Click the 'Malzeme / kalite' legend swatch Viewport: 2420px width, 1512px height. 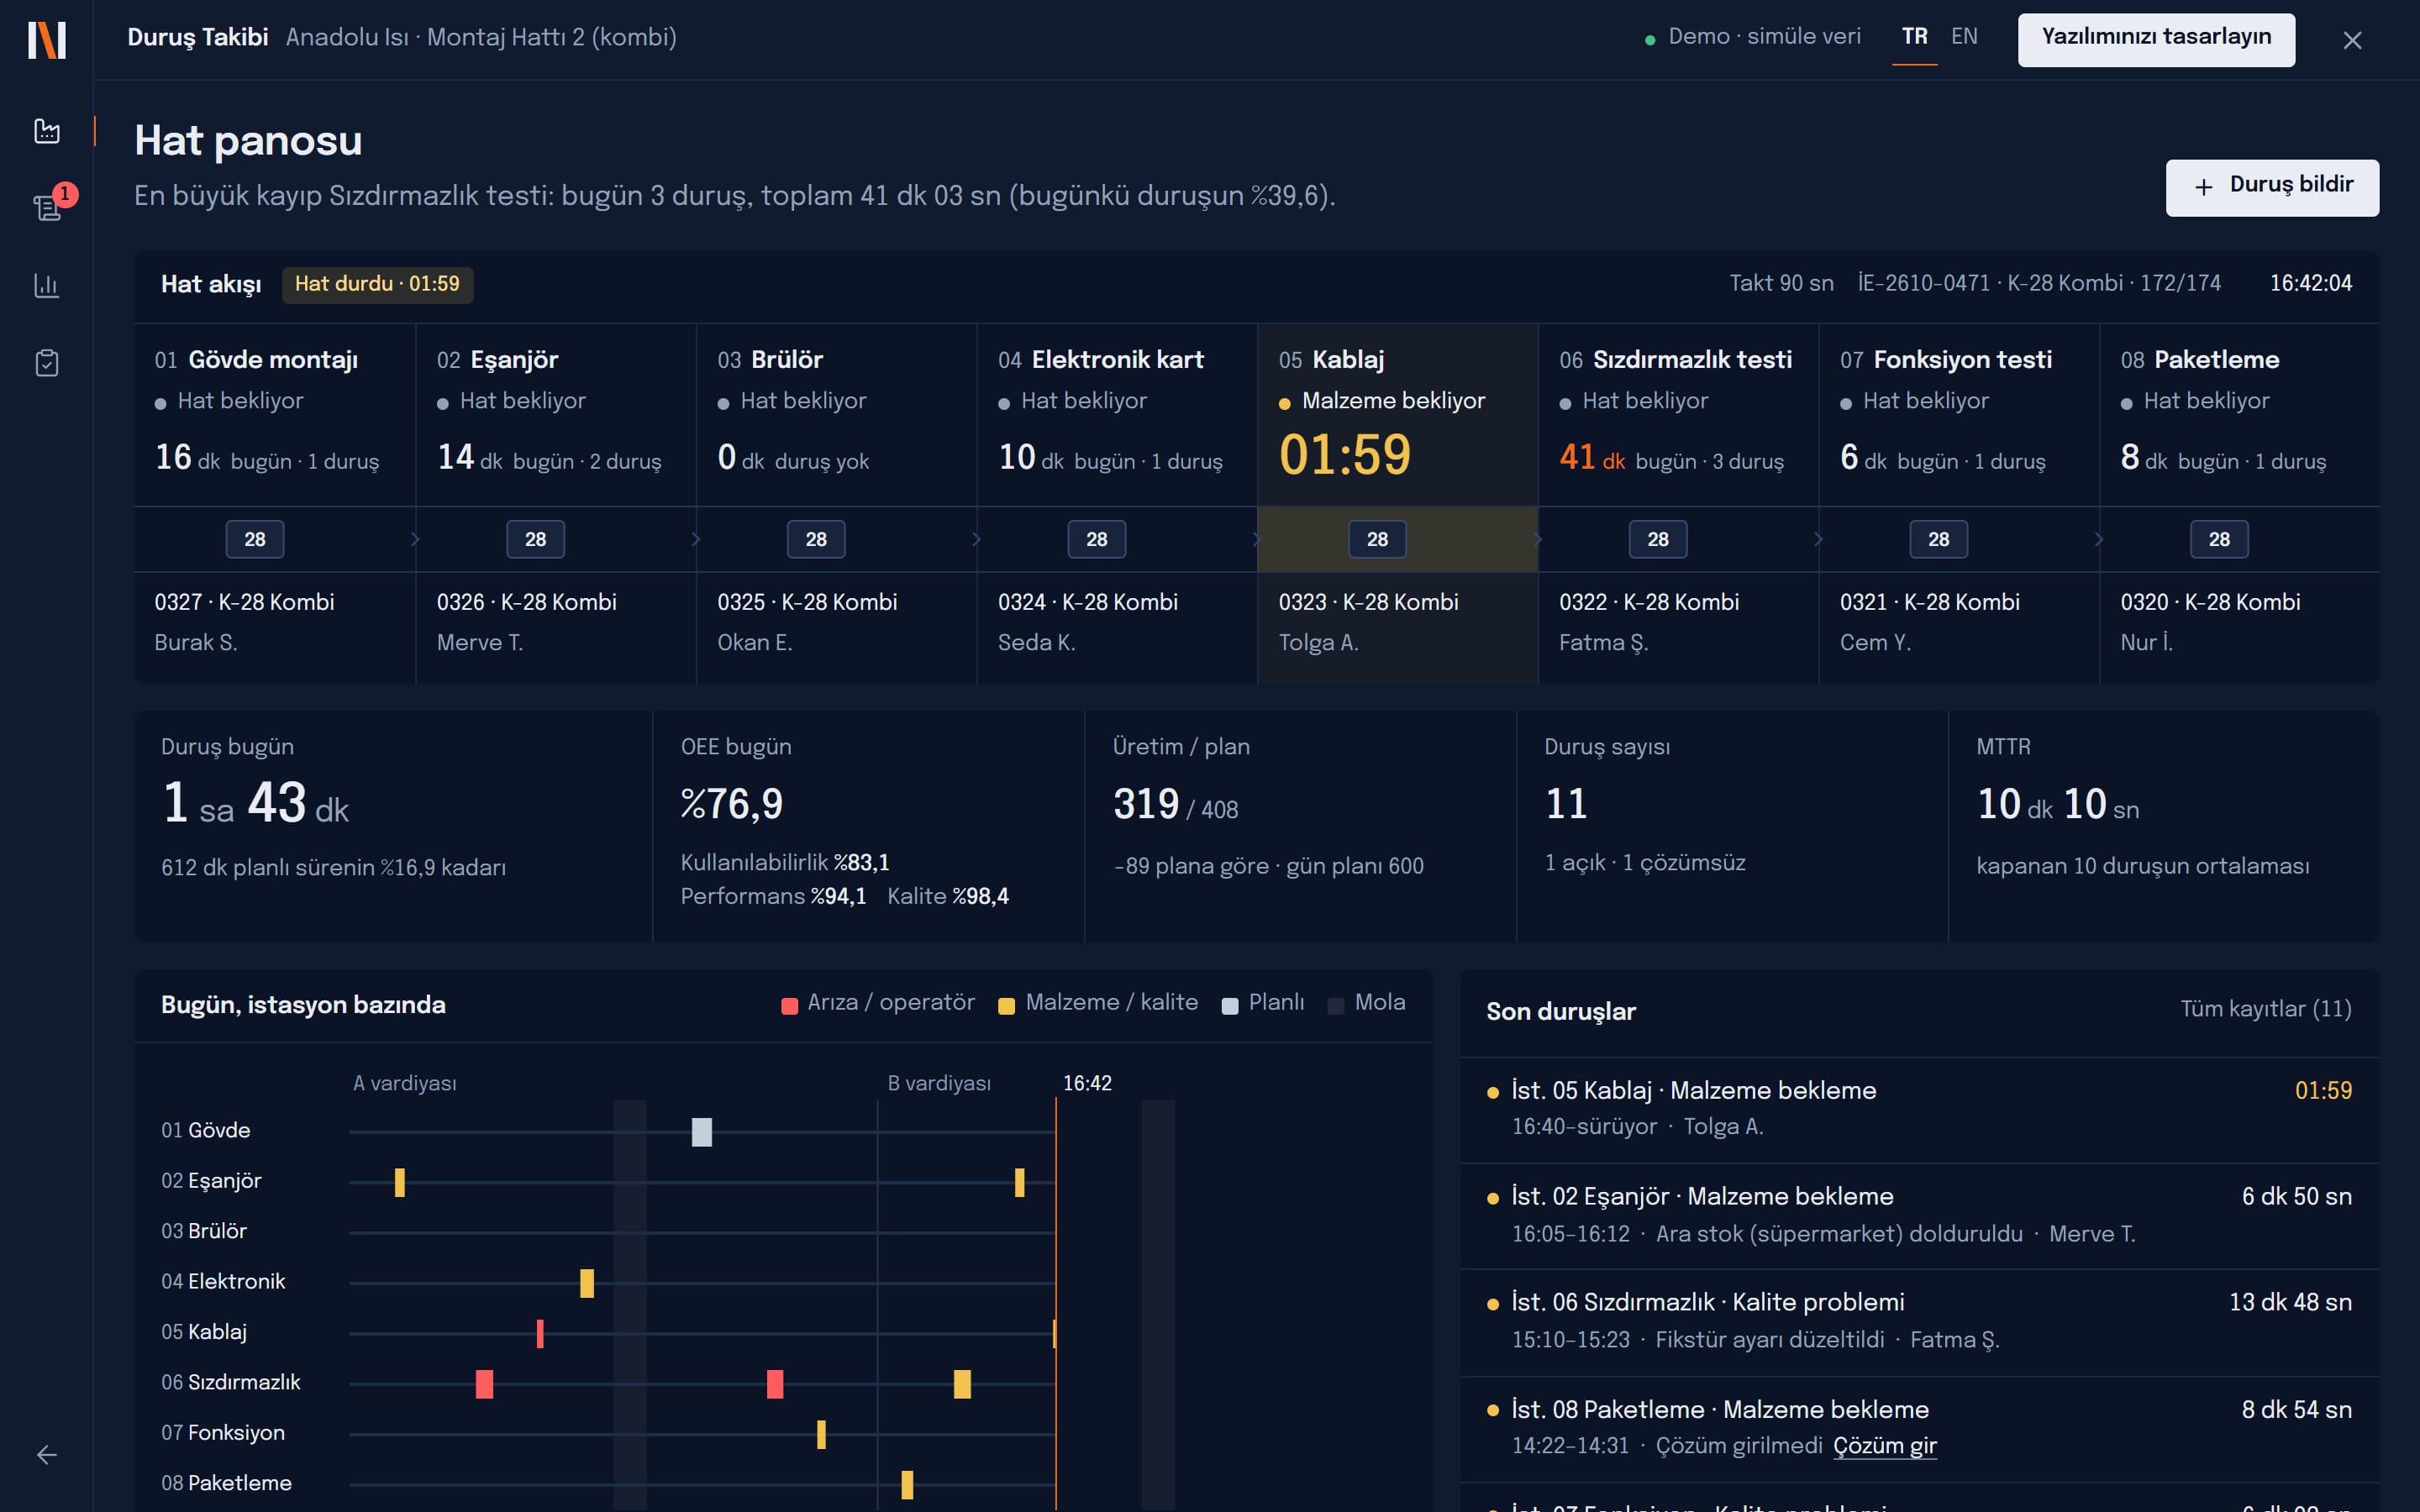(x=1006, y=1005)
